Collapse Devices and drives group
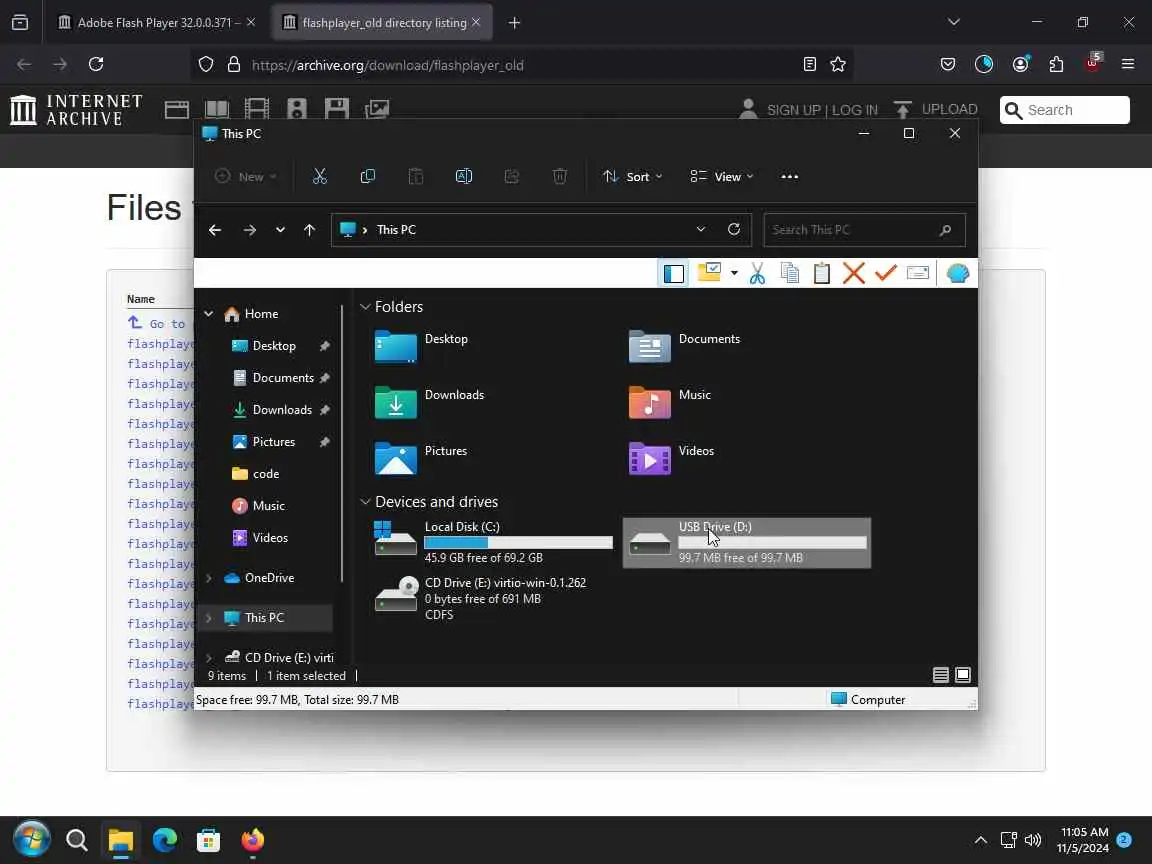 365,502
